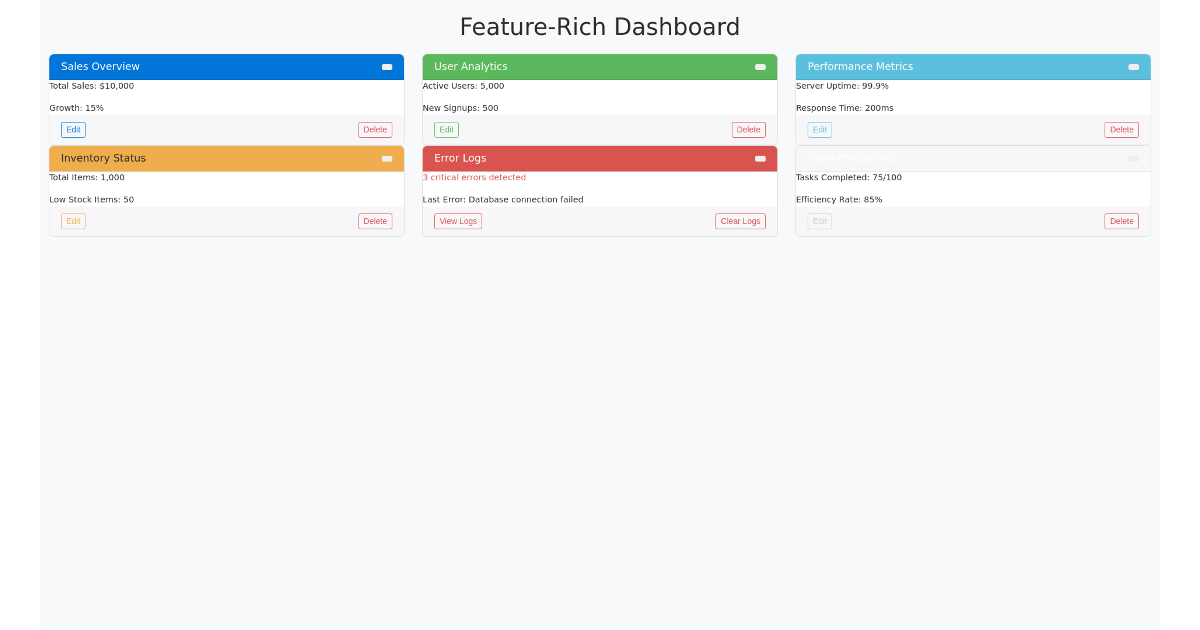Collapse the Sales Overview card using its minimize icon

coord(387,67)
